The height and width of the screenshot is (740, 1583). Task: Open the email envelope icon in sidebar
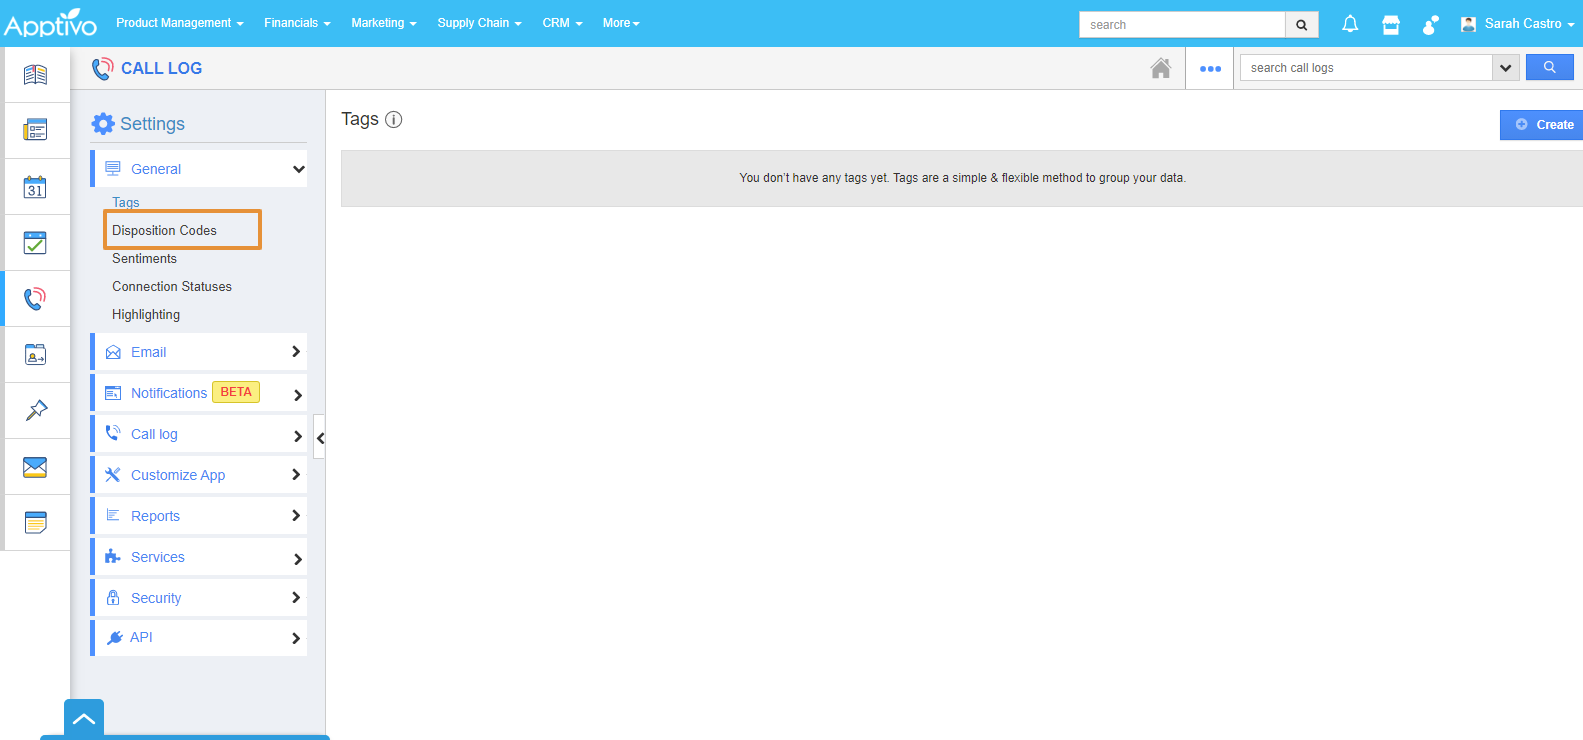[35, 467]
